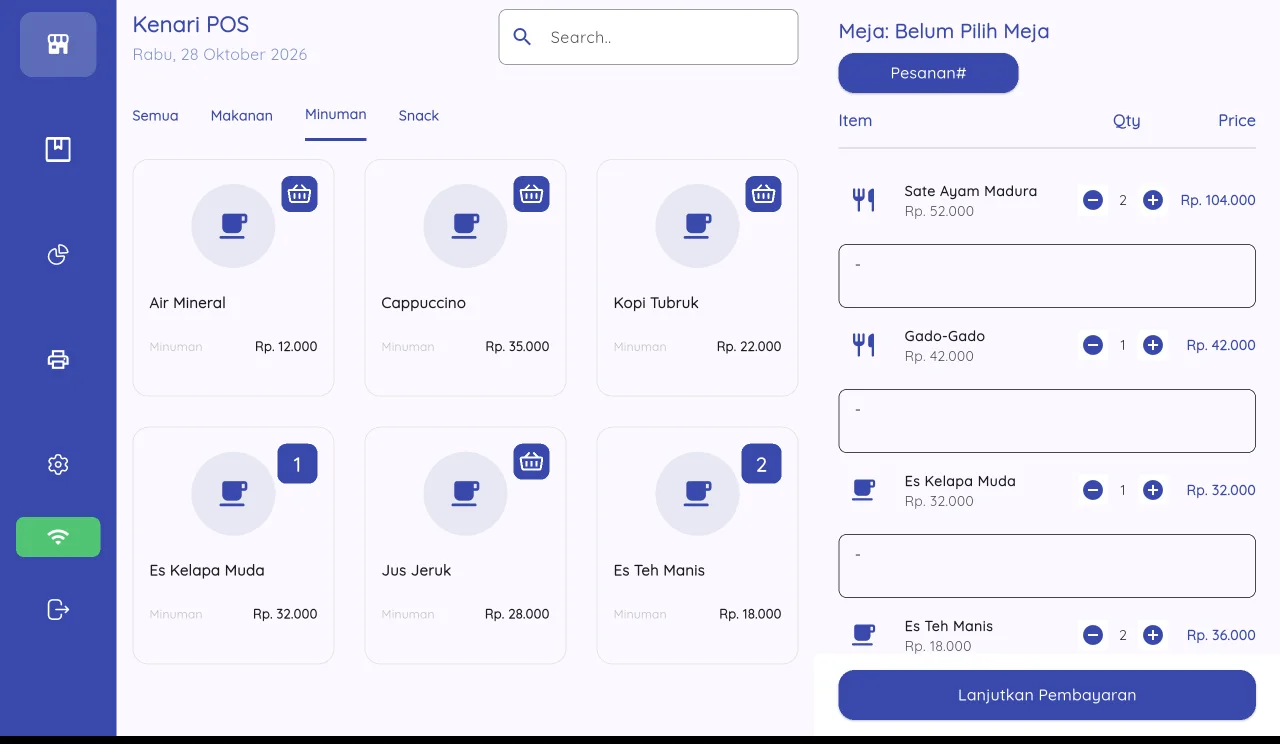Open the pie chart reports icon
The height and width of the screenshot is (744, 1280).
pos(58,255)
